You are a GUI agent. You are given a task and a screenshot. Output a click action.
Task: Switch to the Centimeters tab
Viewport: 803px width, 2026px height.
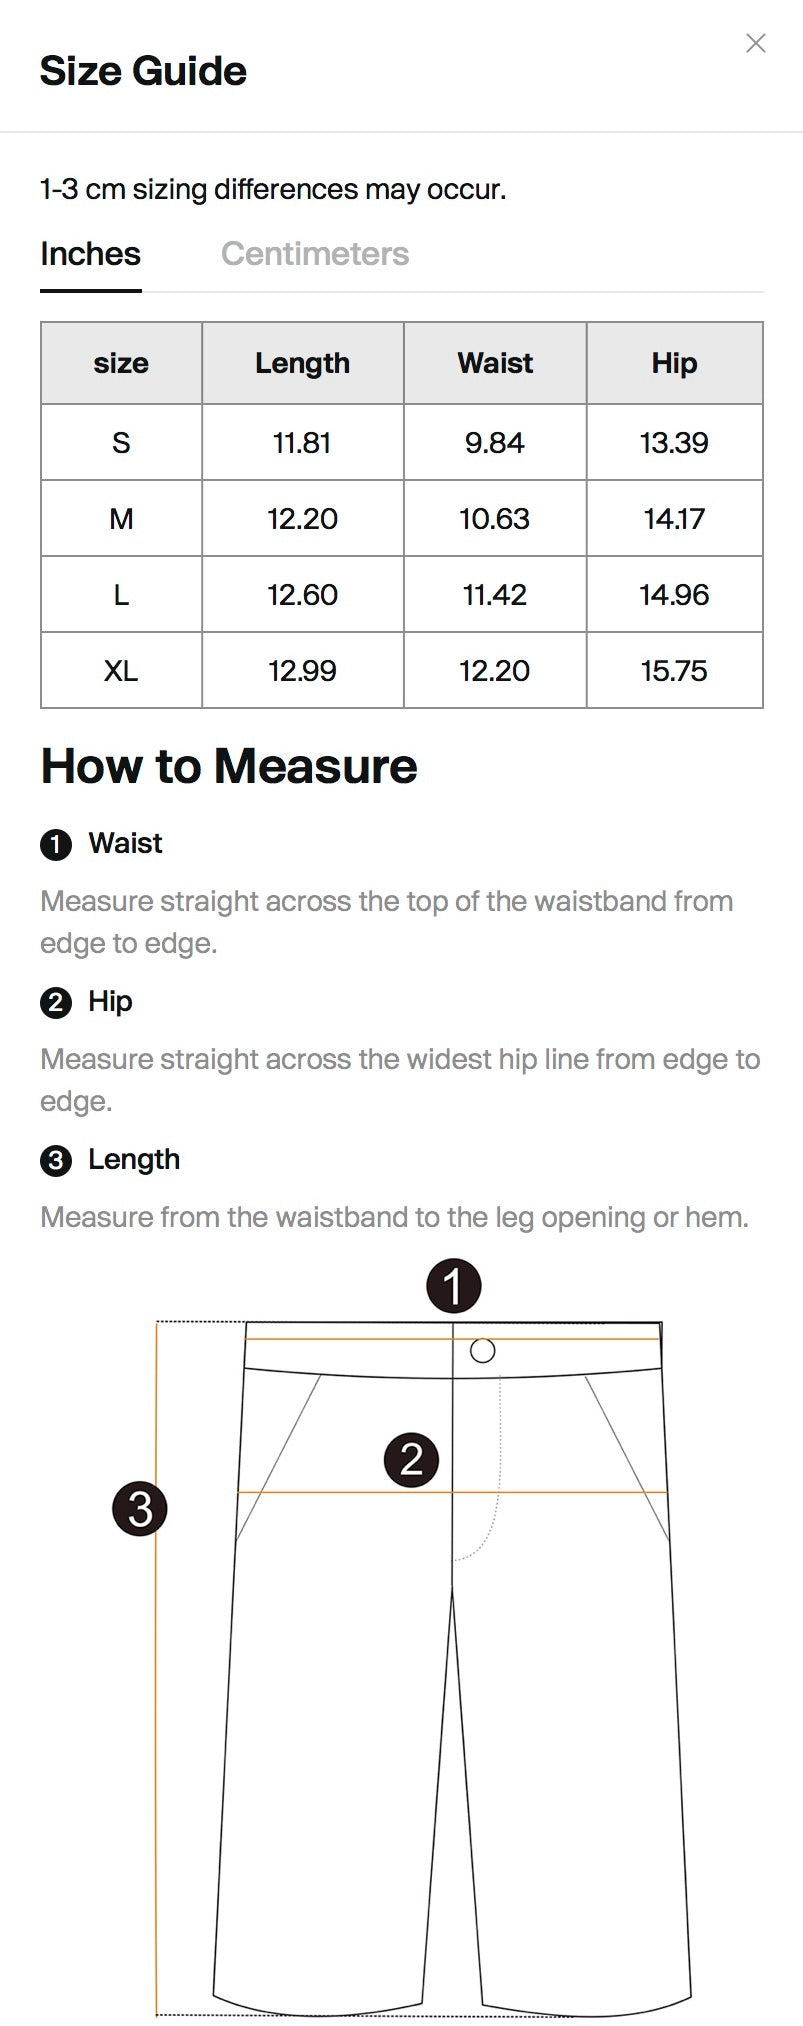315,254
